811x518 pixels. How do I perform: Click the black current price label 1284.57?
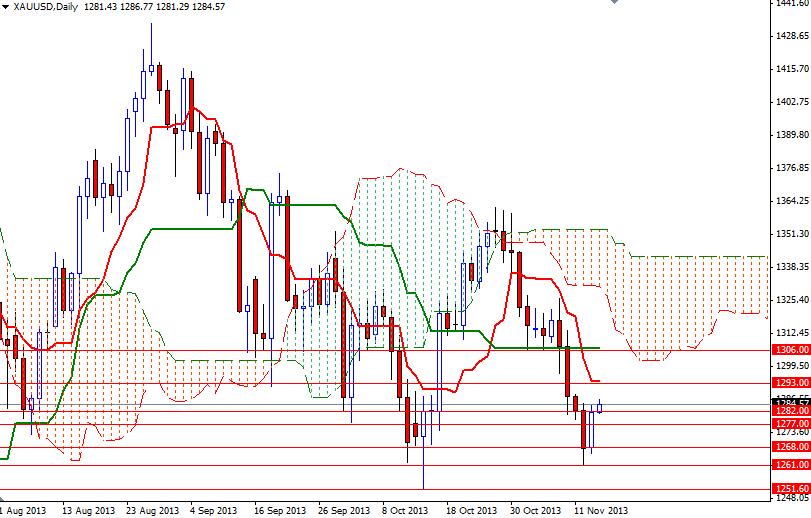791,402
